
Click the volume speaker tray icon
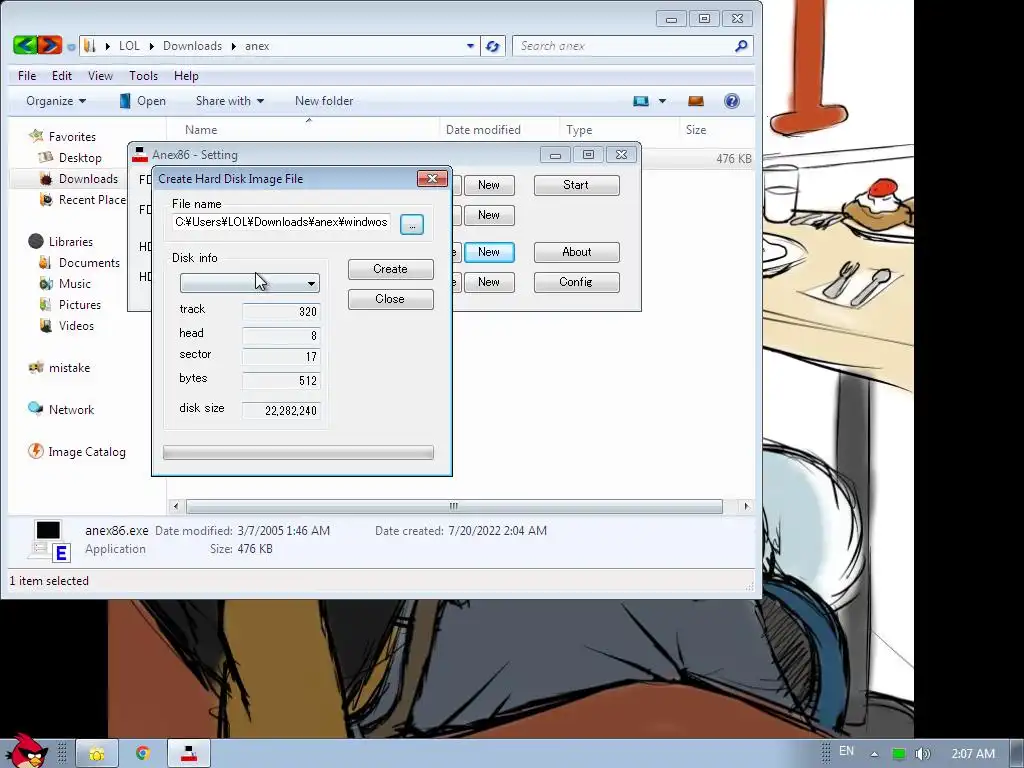click(x=922, y=754)
